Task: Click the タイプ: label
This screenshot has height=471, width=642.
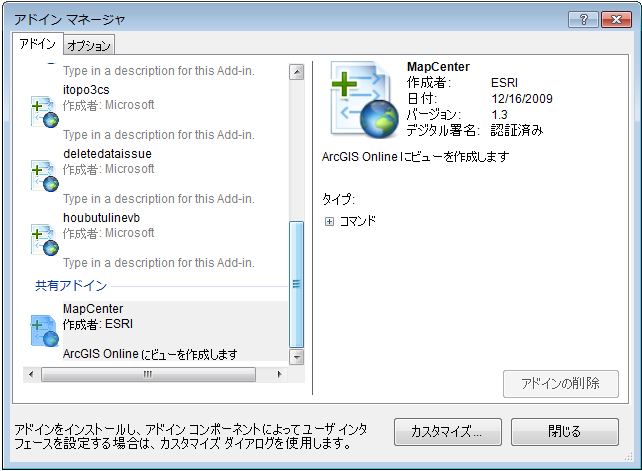Action: pyautogui.click(x=338, y=199)
